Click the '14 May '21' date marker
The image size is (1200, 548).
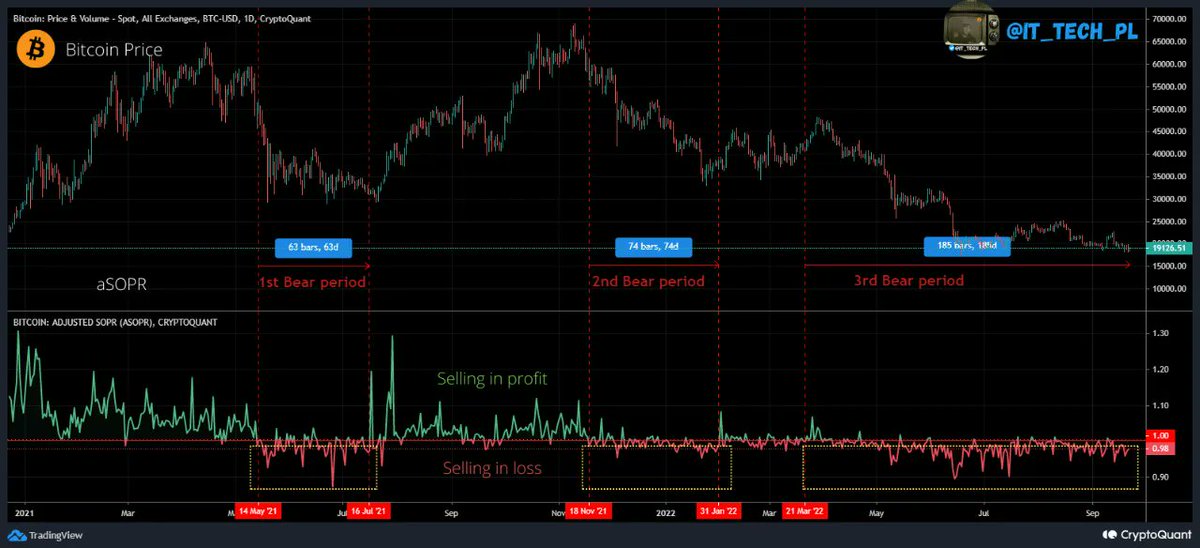[x=258, y=511]
